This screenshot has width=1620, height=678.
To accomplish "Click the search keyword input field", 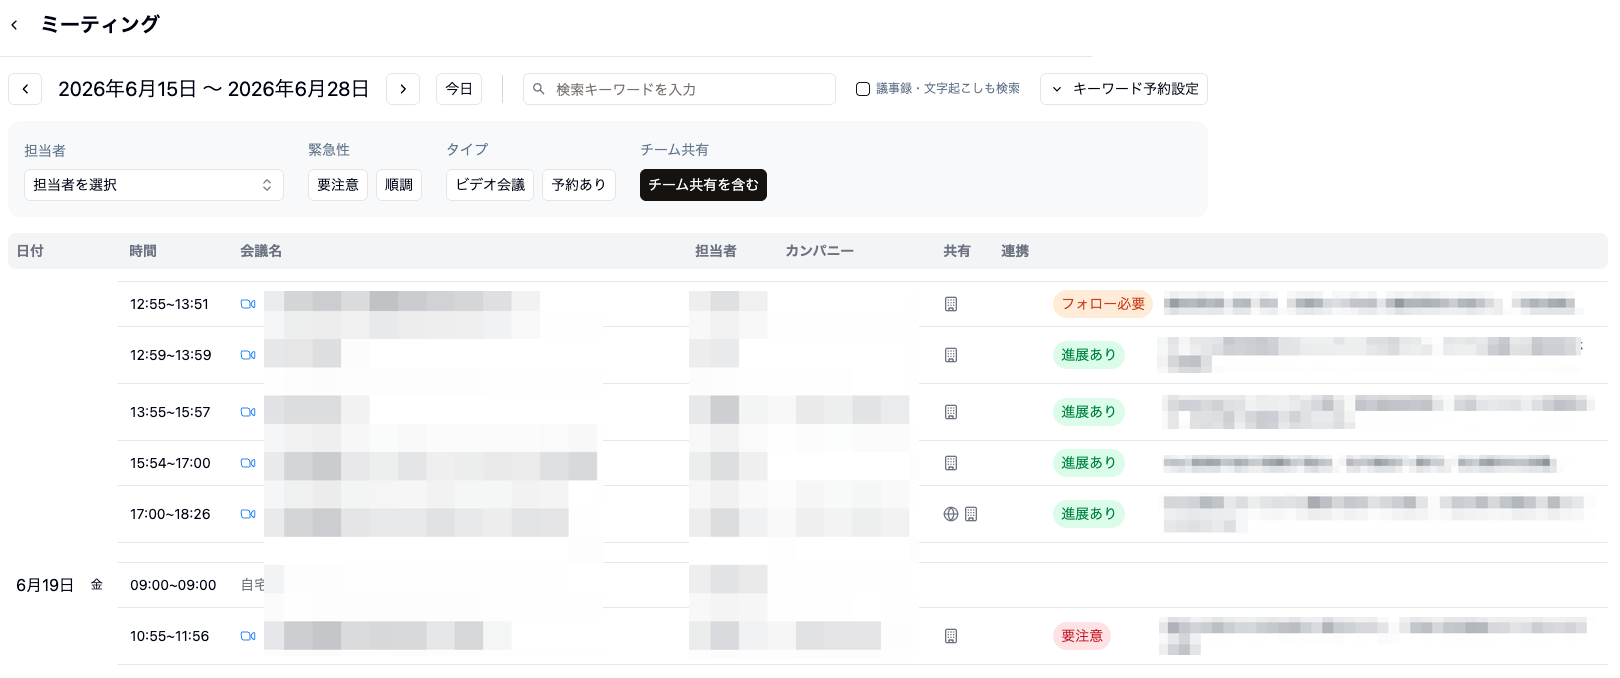I will click(679, 89).
